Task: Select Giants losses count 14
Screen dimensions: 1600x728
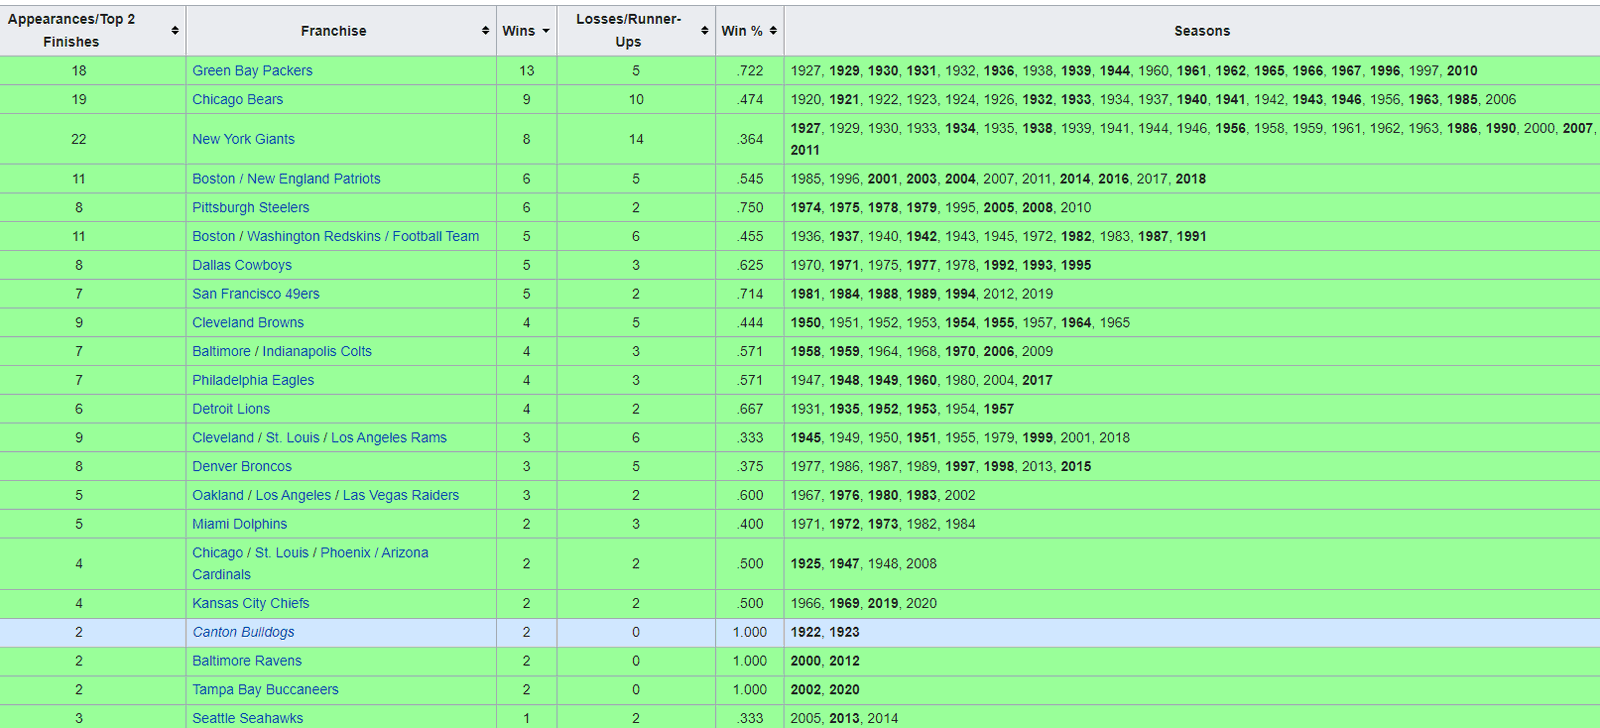Action: pyautogui.click(x=636, y=139)
